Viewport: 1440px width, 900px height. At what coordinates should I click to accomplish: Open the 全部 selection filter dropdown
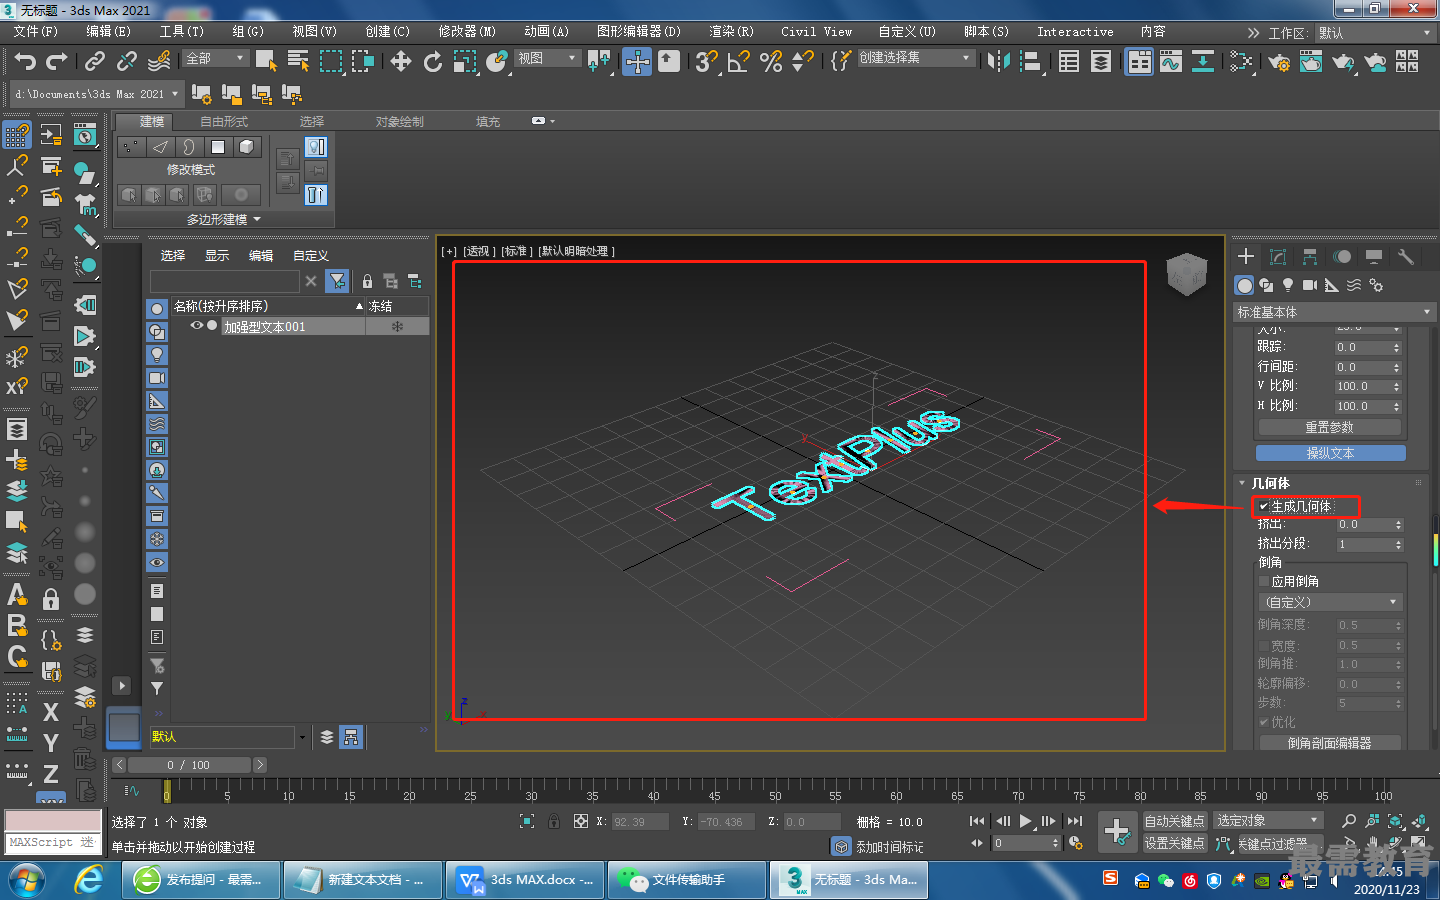(x=215, y=58)
